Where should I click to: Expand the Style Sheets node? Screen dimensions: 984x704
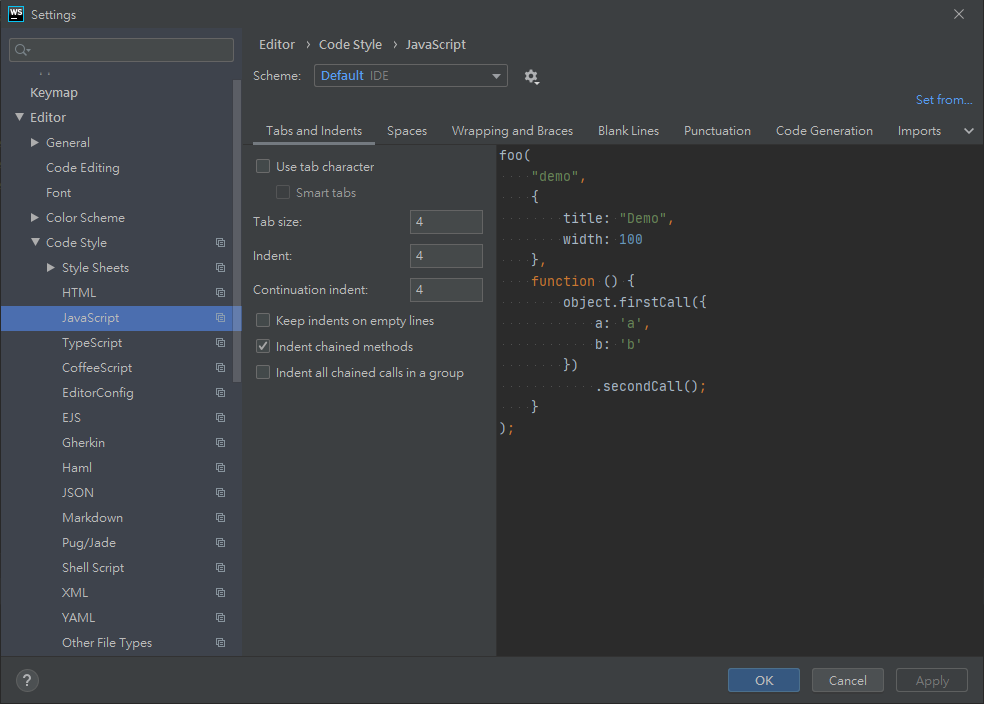(x=51, y=268)
